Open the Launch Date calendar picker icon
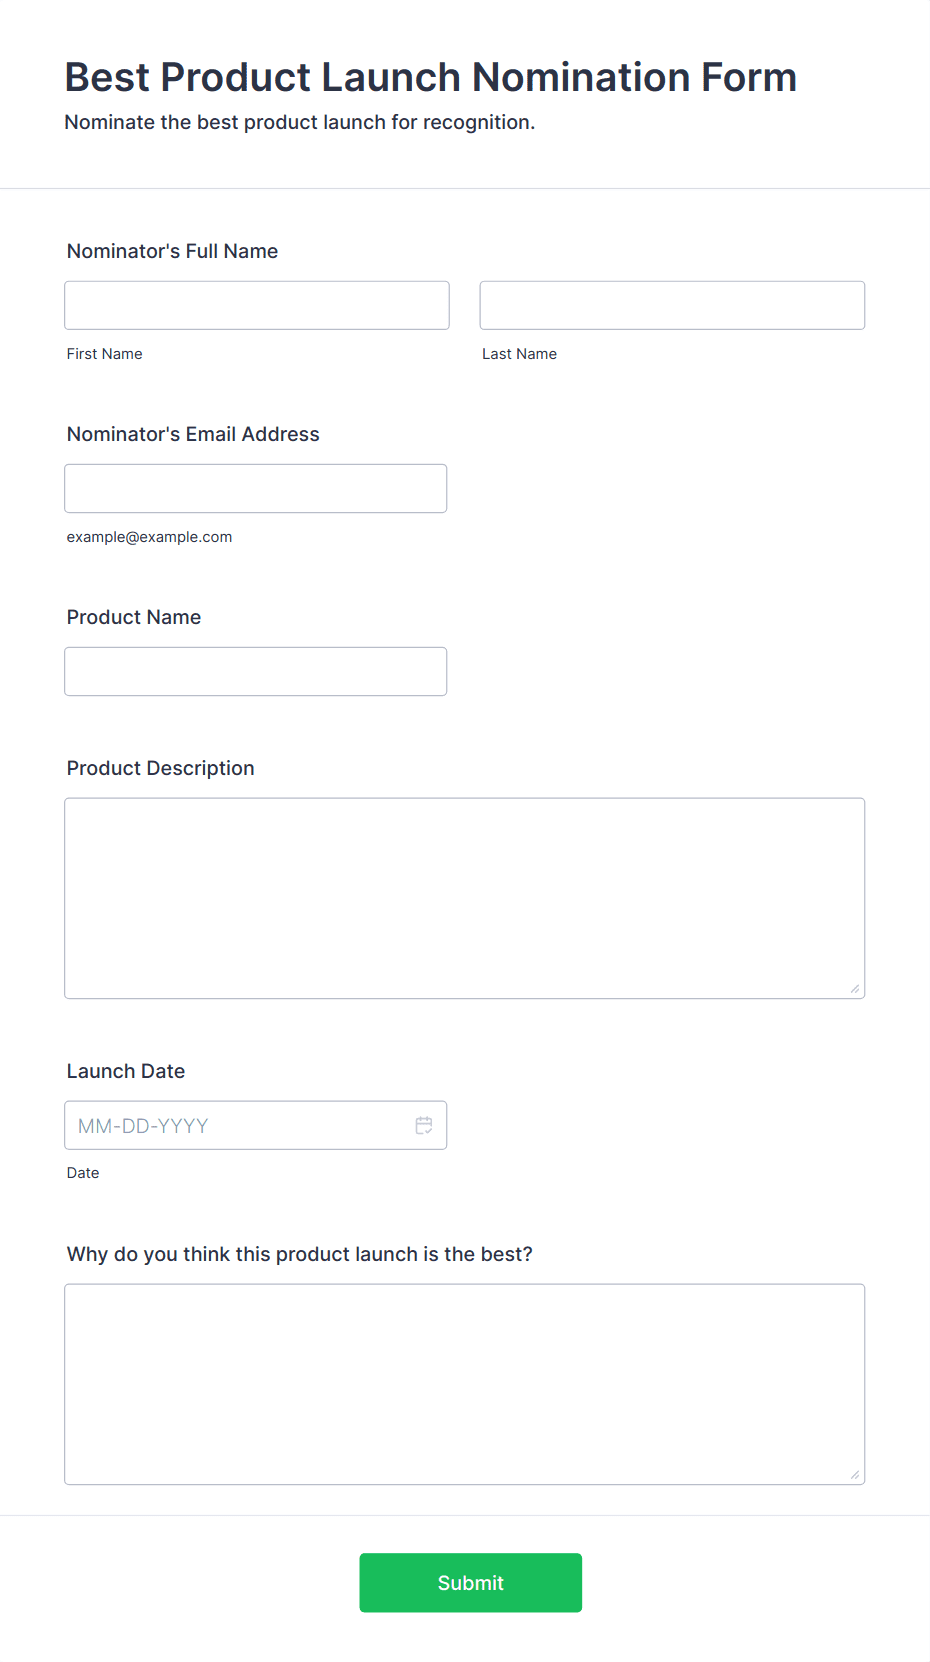This screenshot has width=930, height=1662. pyautogui.click(x=424, y=1125)
